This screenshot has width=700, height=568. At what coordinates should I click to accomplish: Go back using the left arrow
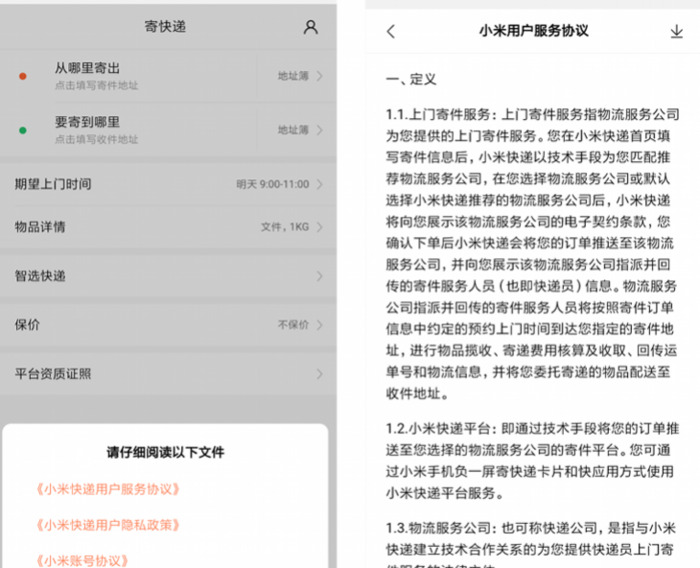click(391, 31)
